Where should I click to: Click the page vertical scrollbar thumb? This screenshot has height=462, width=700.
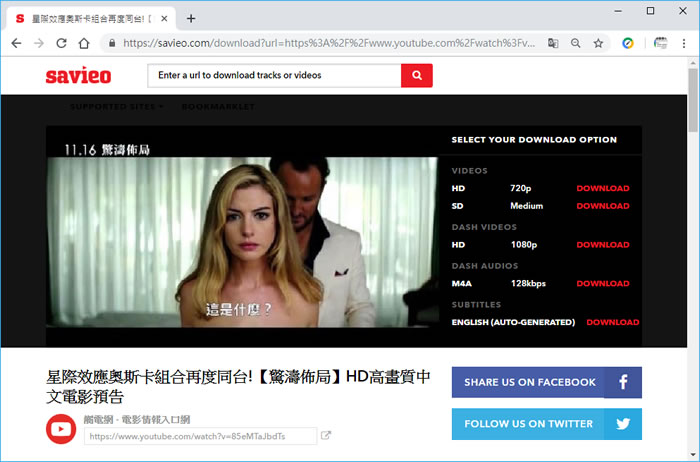(x=692, y=98)
